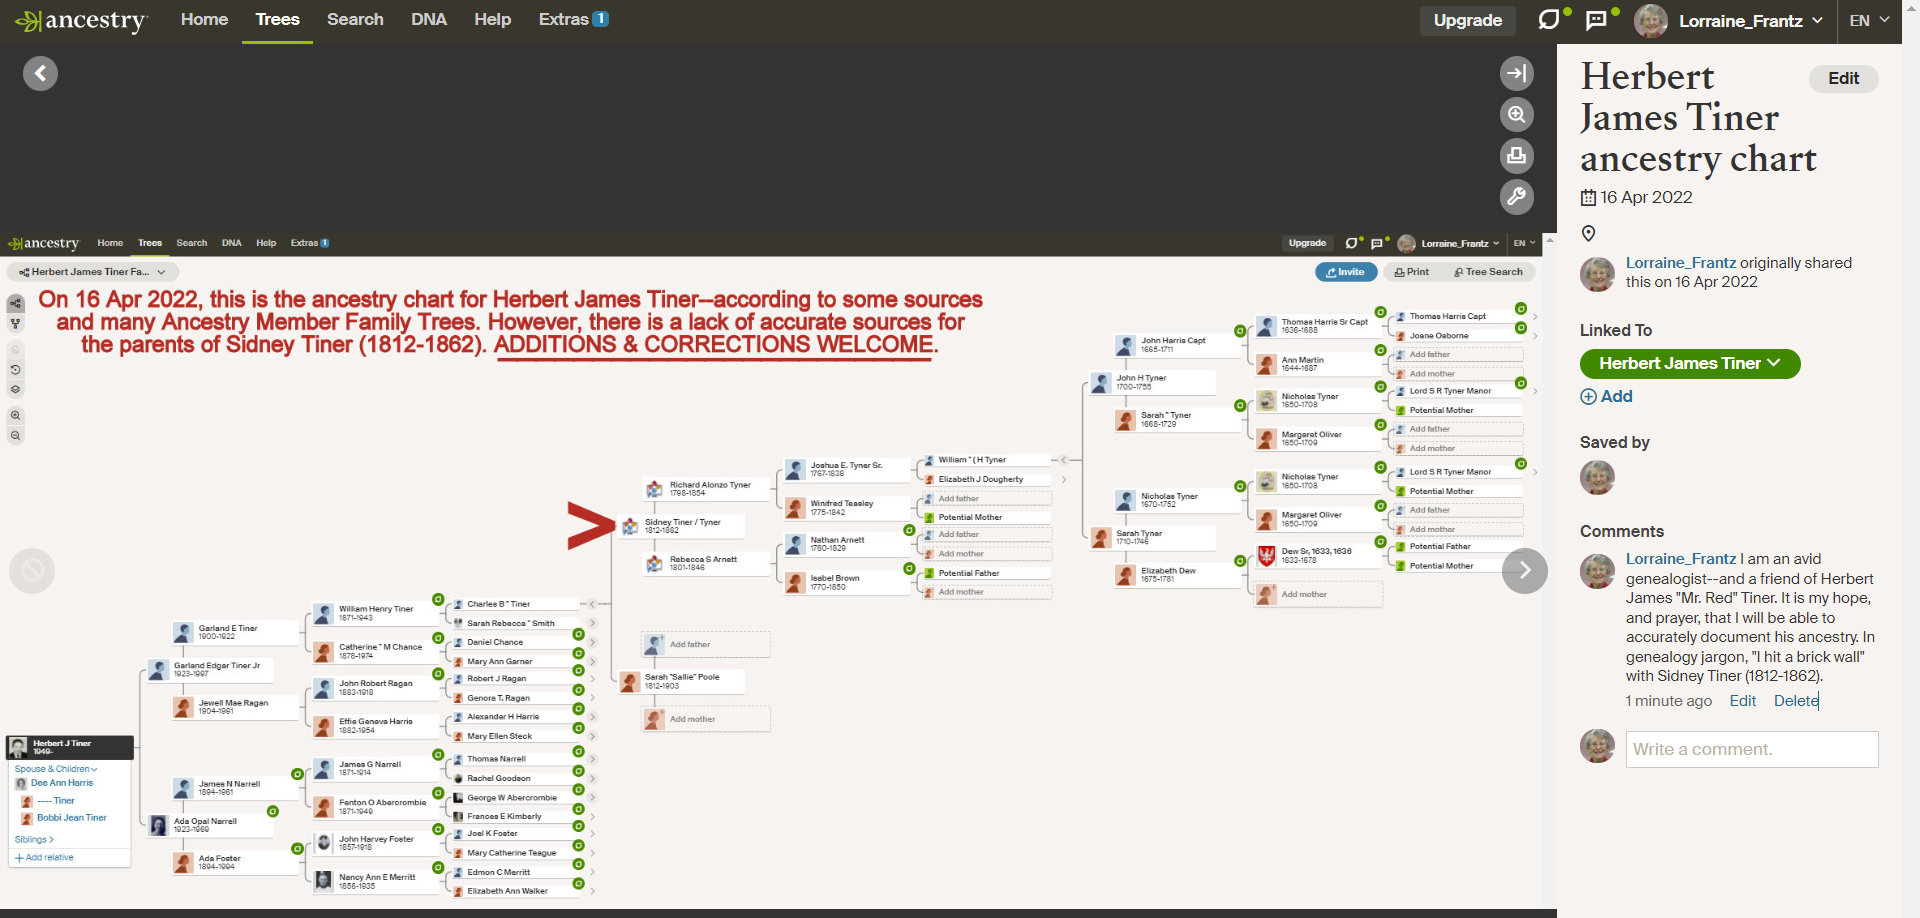
Task: Click the collapse side panel icon
Action: coord(1516,73)
